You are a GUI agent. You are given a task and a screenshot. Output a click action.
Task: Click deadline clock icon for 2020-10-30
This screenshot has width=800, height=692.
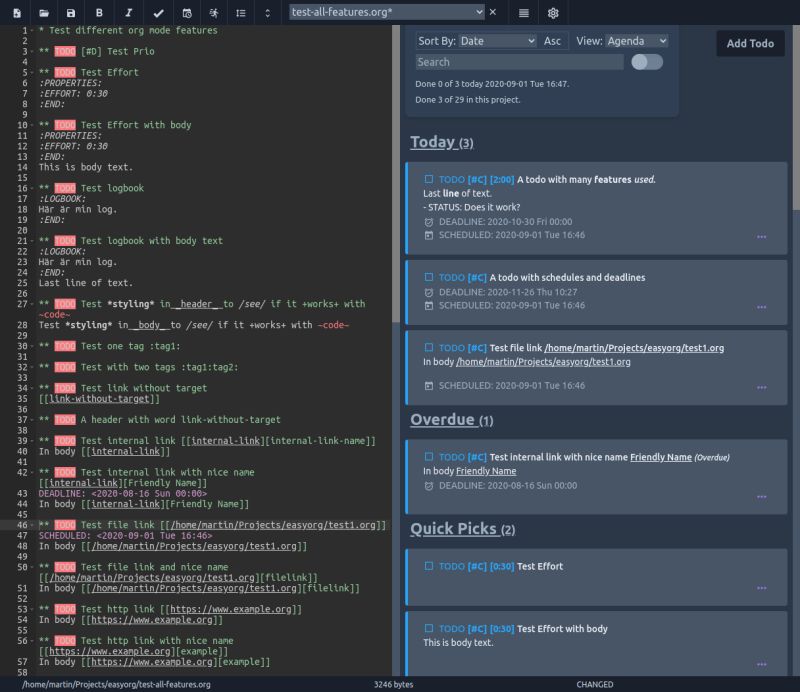point(429,222)
